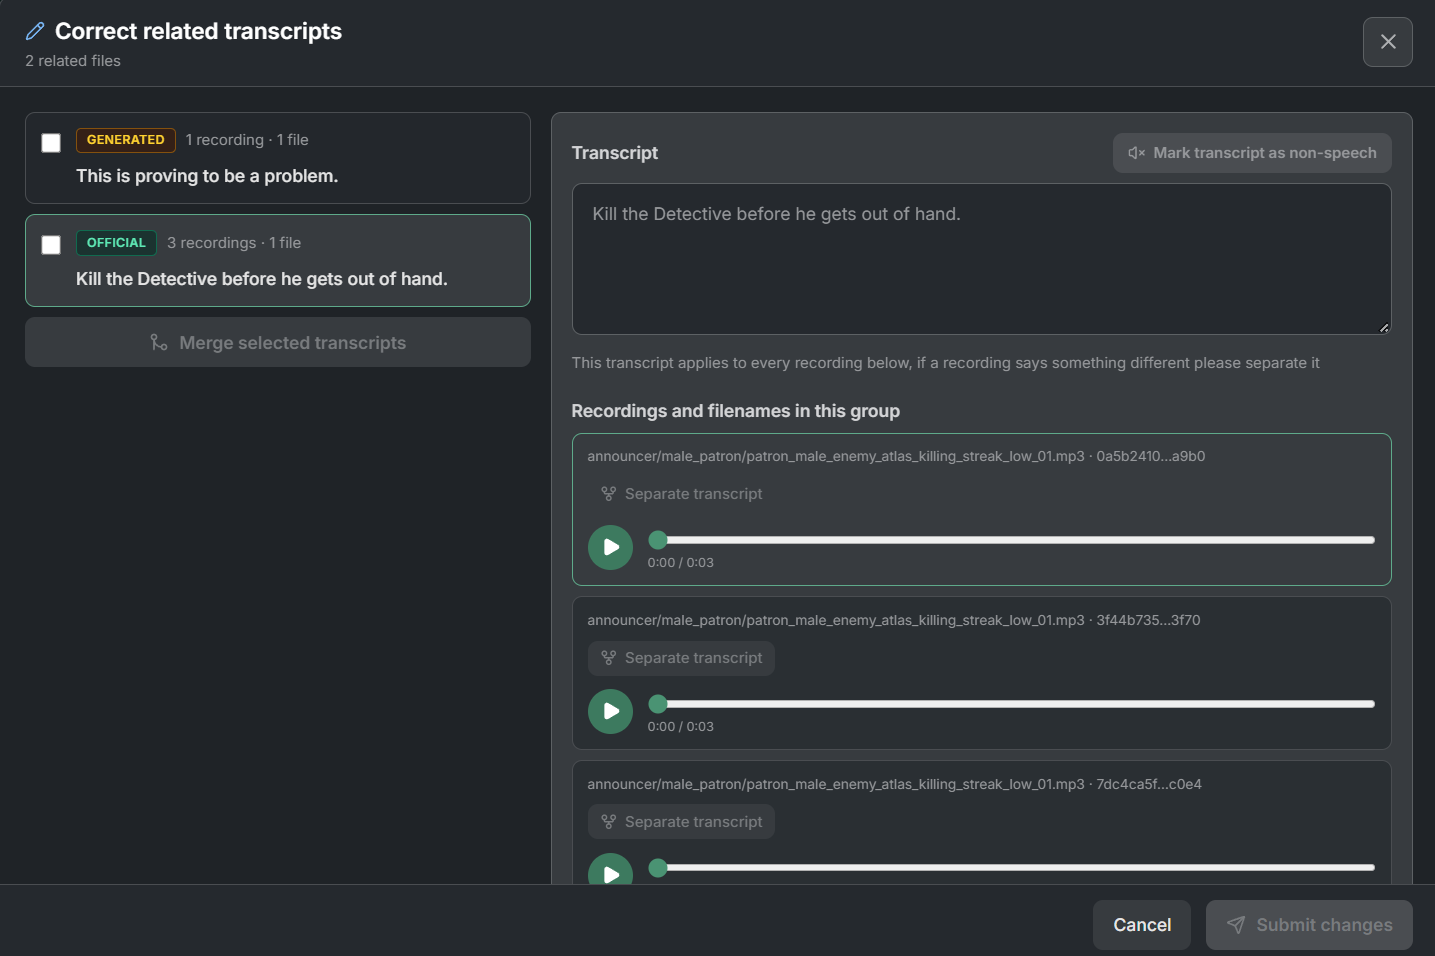Screen dimensions: 1435x956
Task: Click the '1 recording · 1 file' label
Action: 247,140
